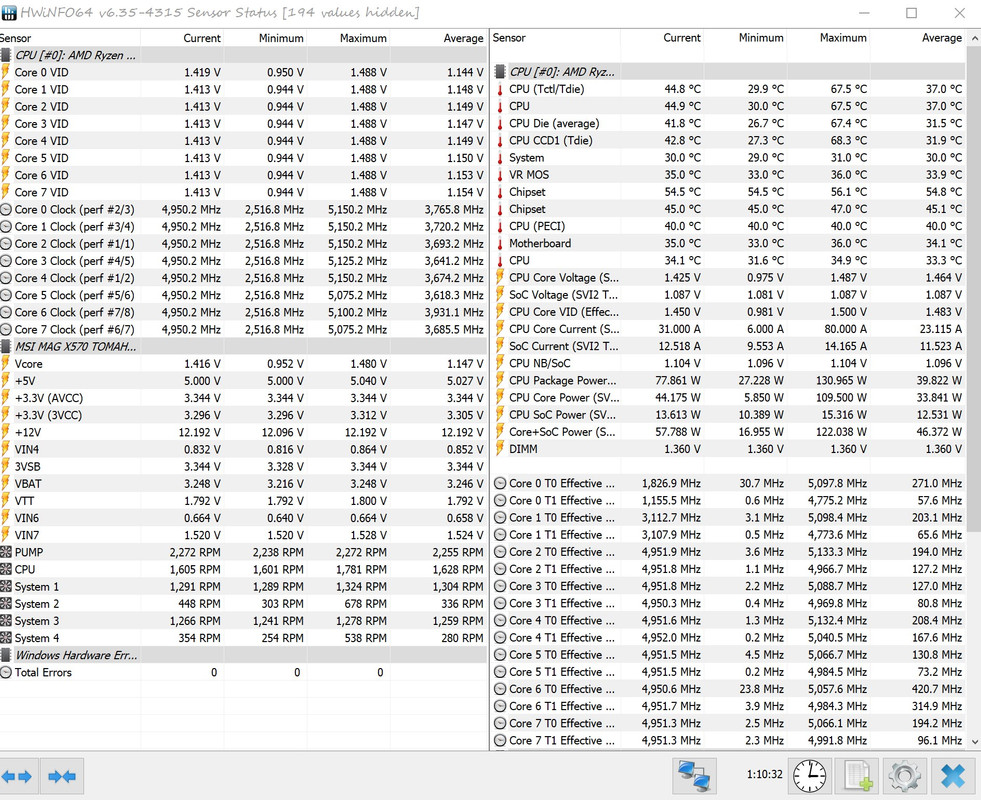Collapse the CPU [#0]: AMD Ryz... group, right panel

pyautogui.click(x=729, y=72)
